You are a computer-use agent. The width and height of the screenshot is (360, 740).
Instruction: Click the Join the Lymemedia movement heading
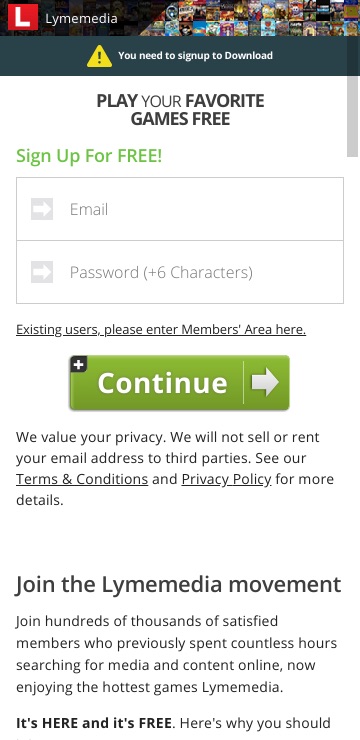click(178, 584)
